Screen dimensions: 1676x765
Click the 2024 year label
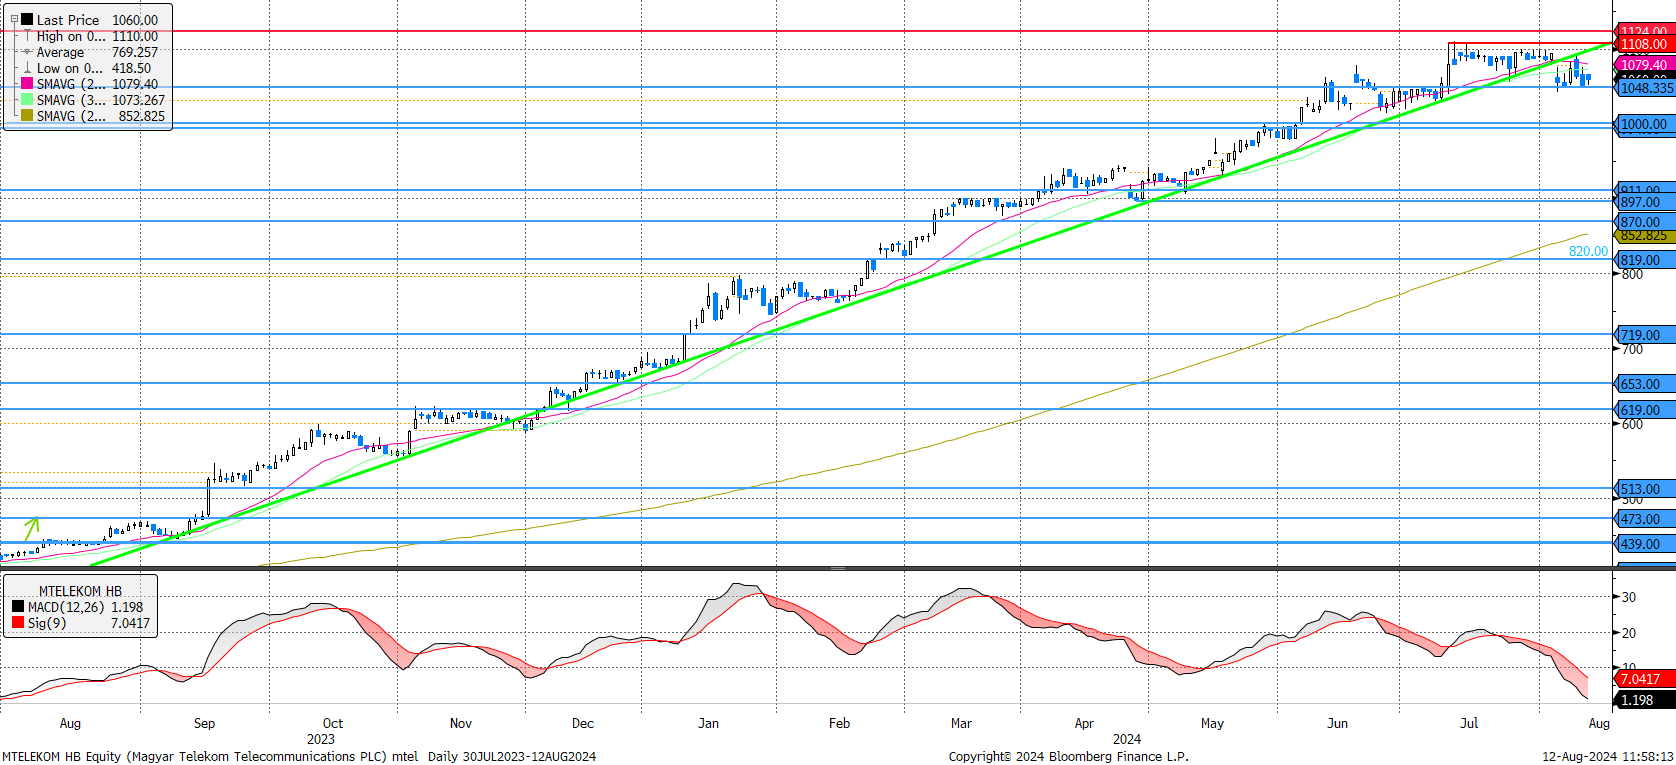pos(1127,739)
